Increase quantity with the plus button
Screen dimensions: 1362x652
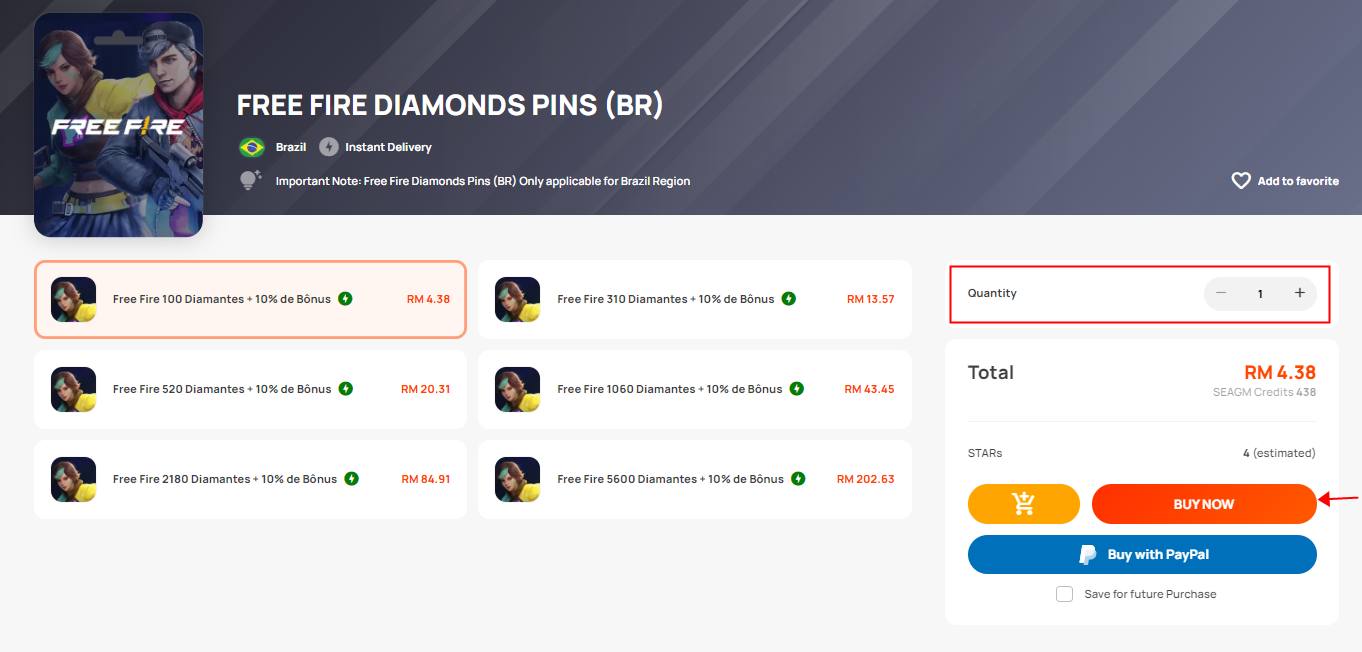[x=1299, y=293]
